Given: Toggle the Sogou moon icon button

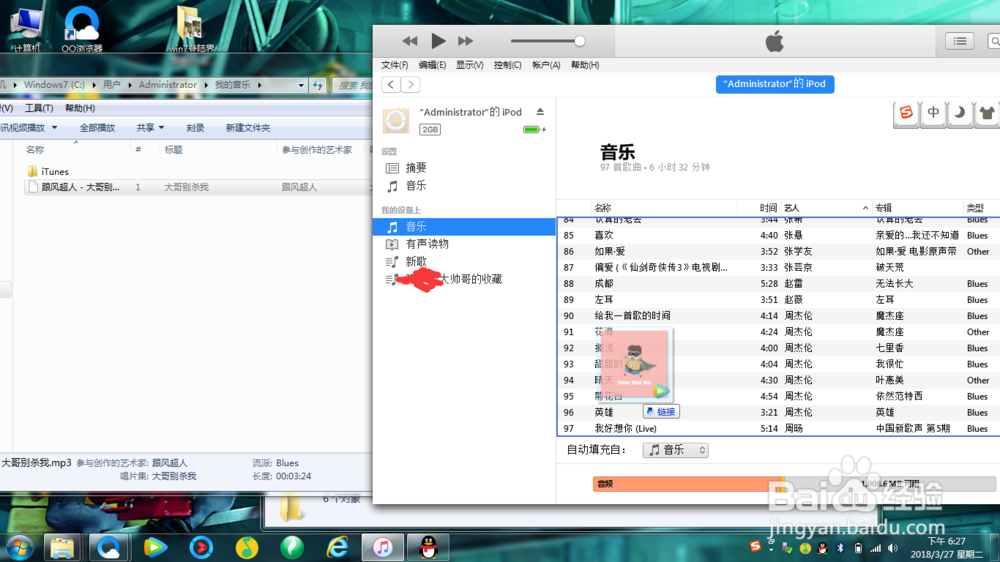Looking at the screenshot, I should tap(960, 114).
